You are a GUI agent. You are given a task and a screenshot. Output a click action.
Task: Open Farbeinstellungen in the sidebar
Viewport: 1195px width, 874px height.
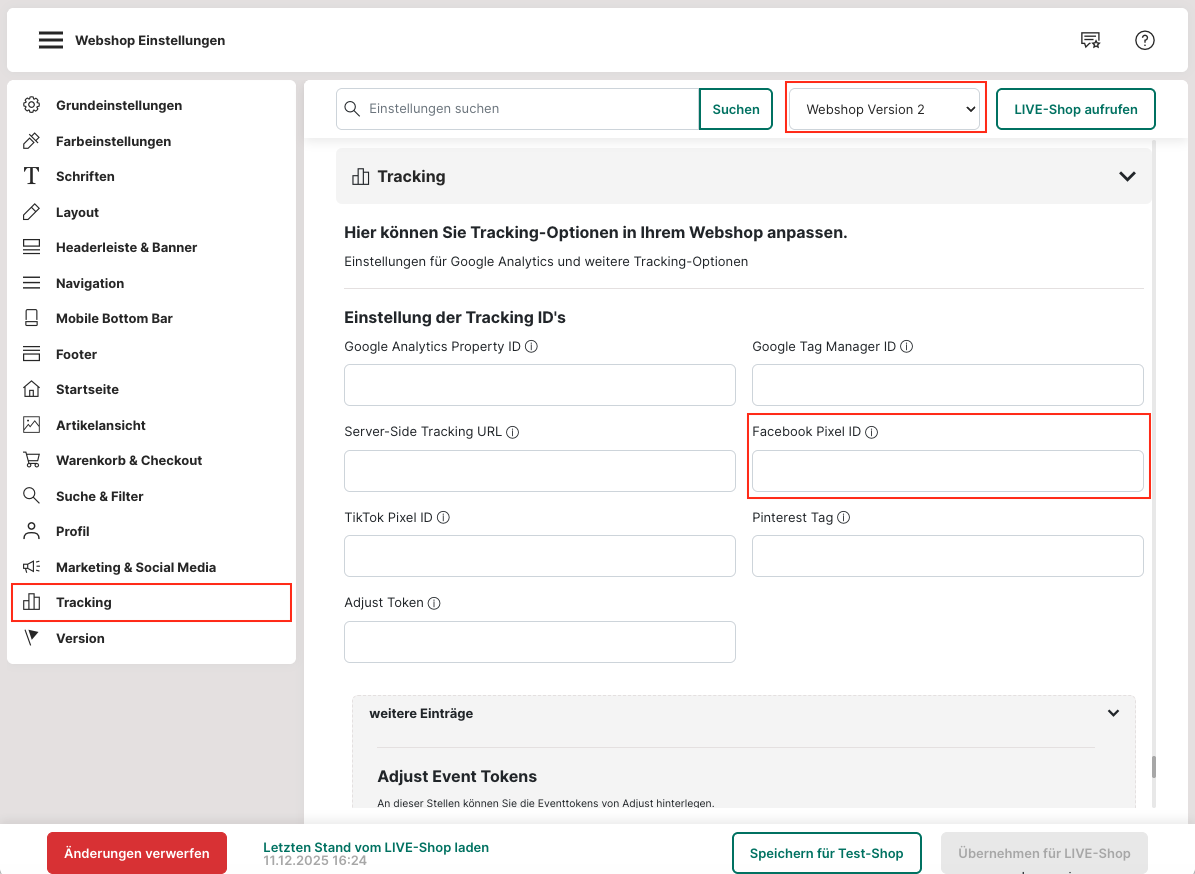pos(113,141)
